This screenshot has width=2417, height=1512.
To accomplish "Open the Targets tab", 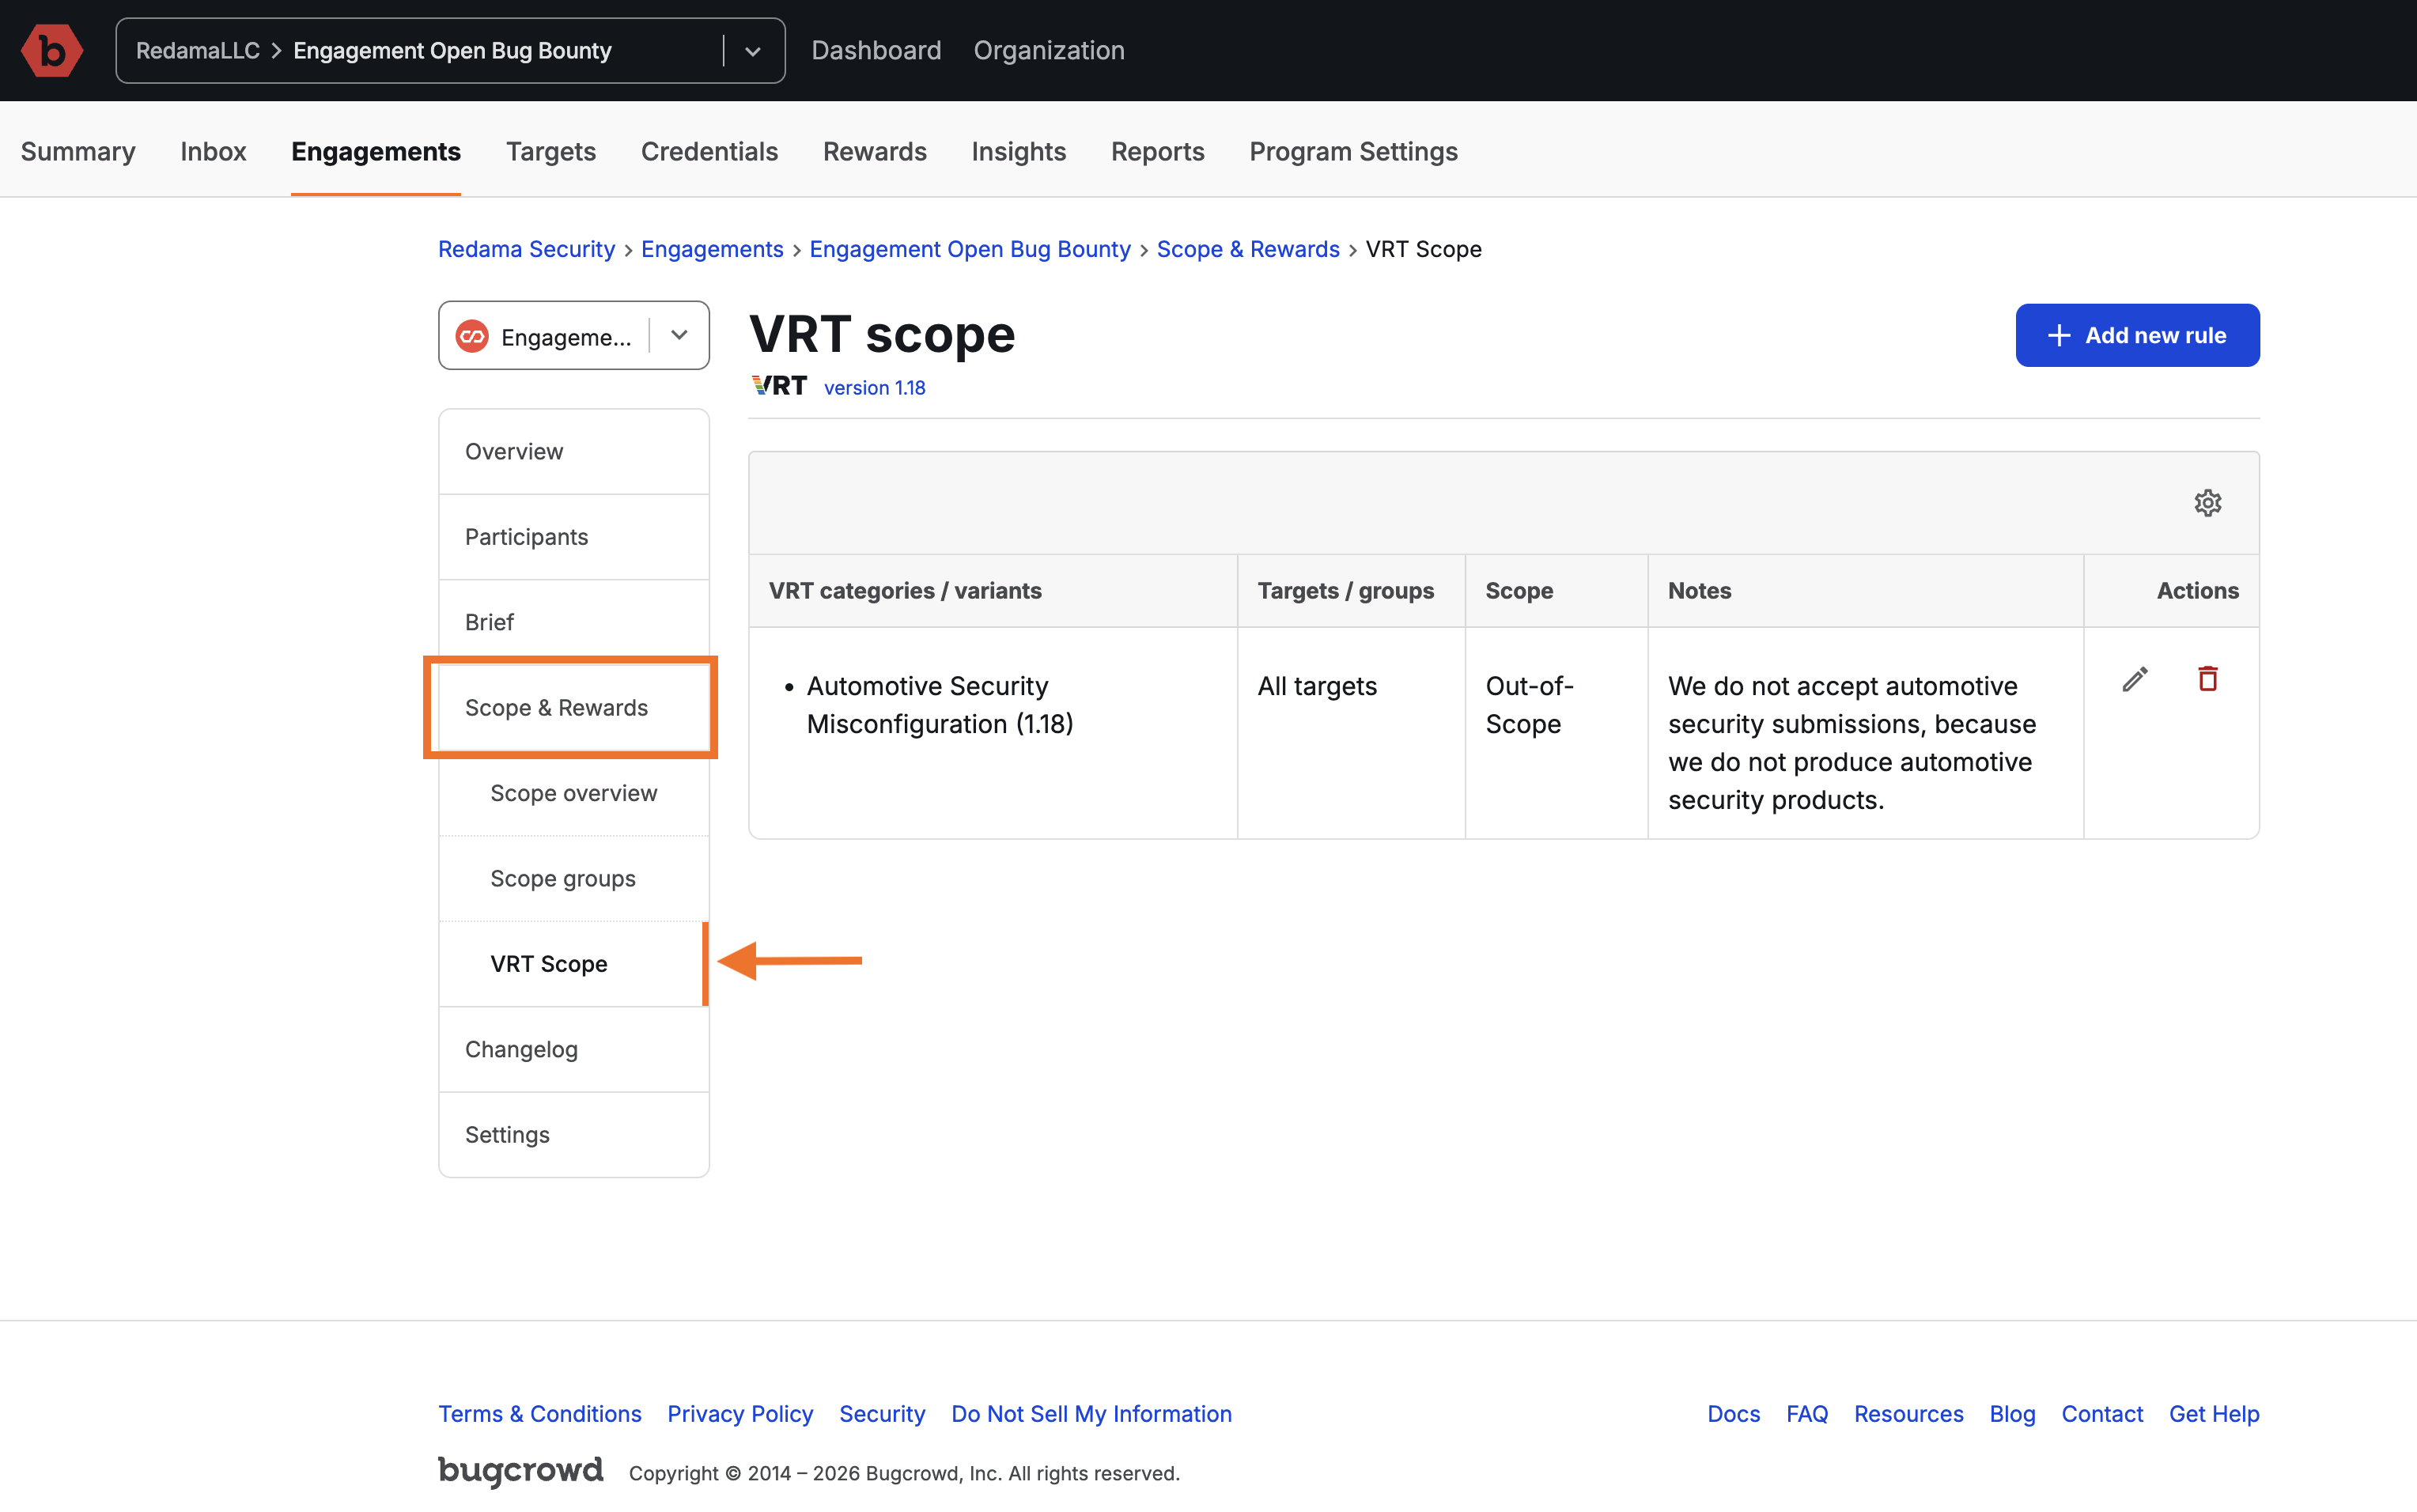I will [551, 151].
